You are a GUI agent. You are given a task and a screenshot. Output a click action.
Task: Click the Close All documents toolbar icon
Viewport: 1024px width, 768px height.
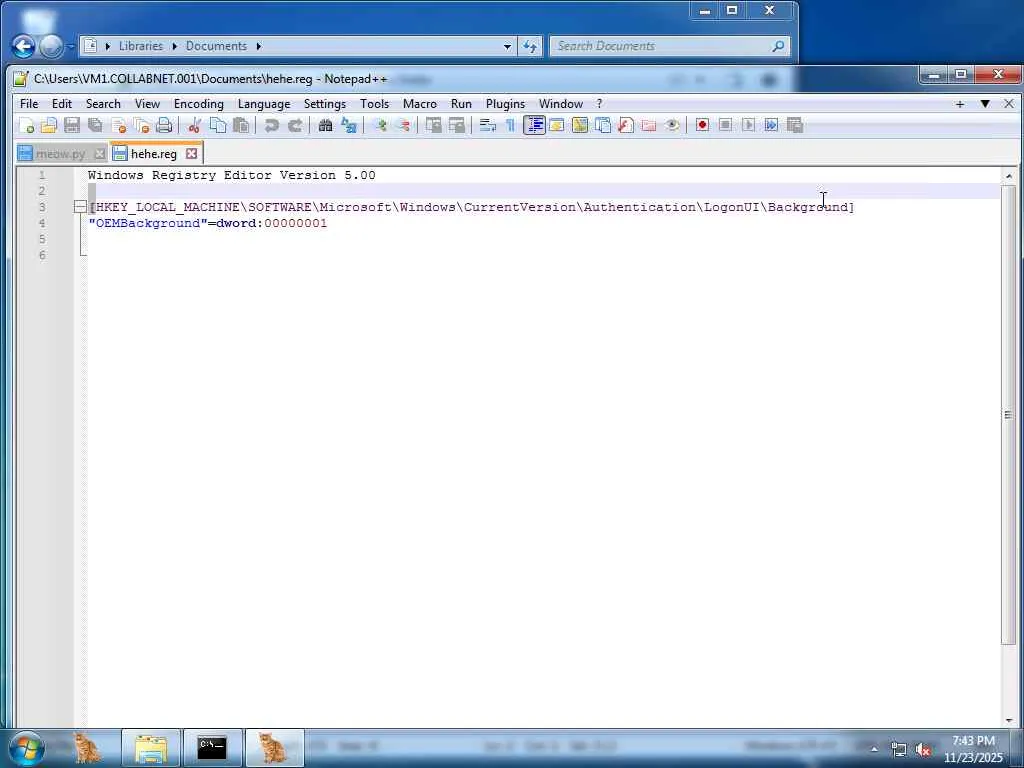pos(141,125)
